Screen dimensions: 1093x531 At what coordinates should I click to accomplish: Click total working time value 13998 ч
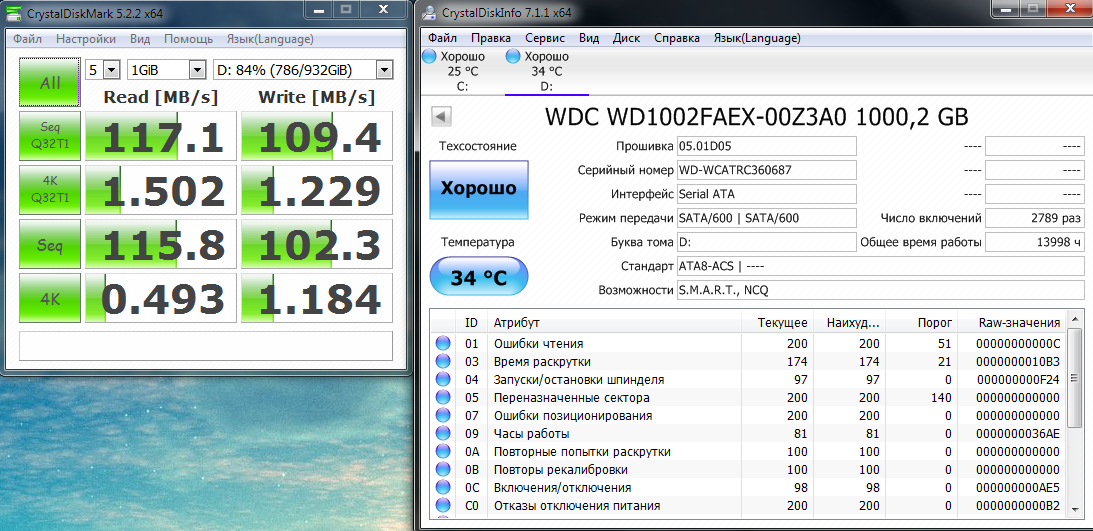click(1035, 242)
